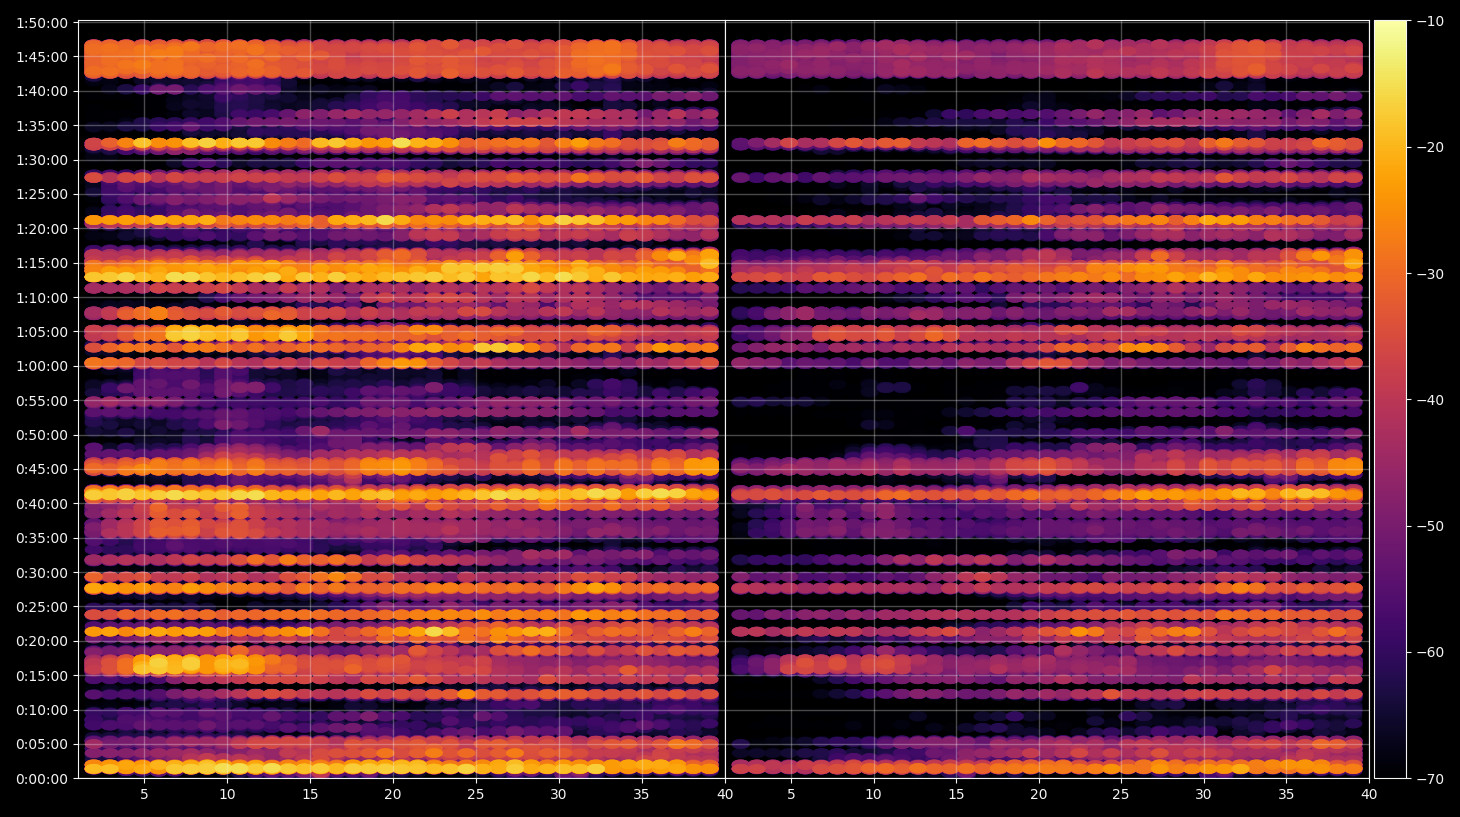Click x-axis label 25 under right heatmap

coord(1121,795)
